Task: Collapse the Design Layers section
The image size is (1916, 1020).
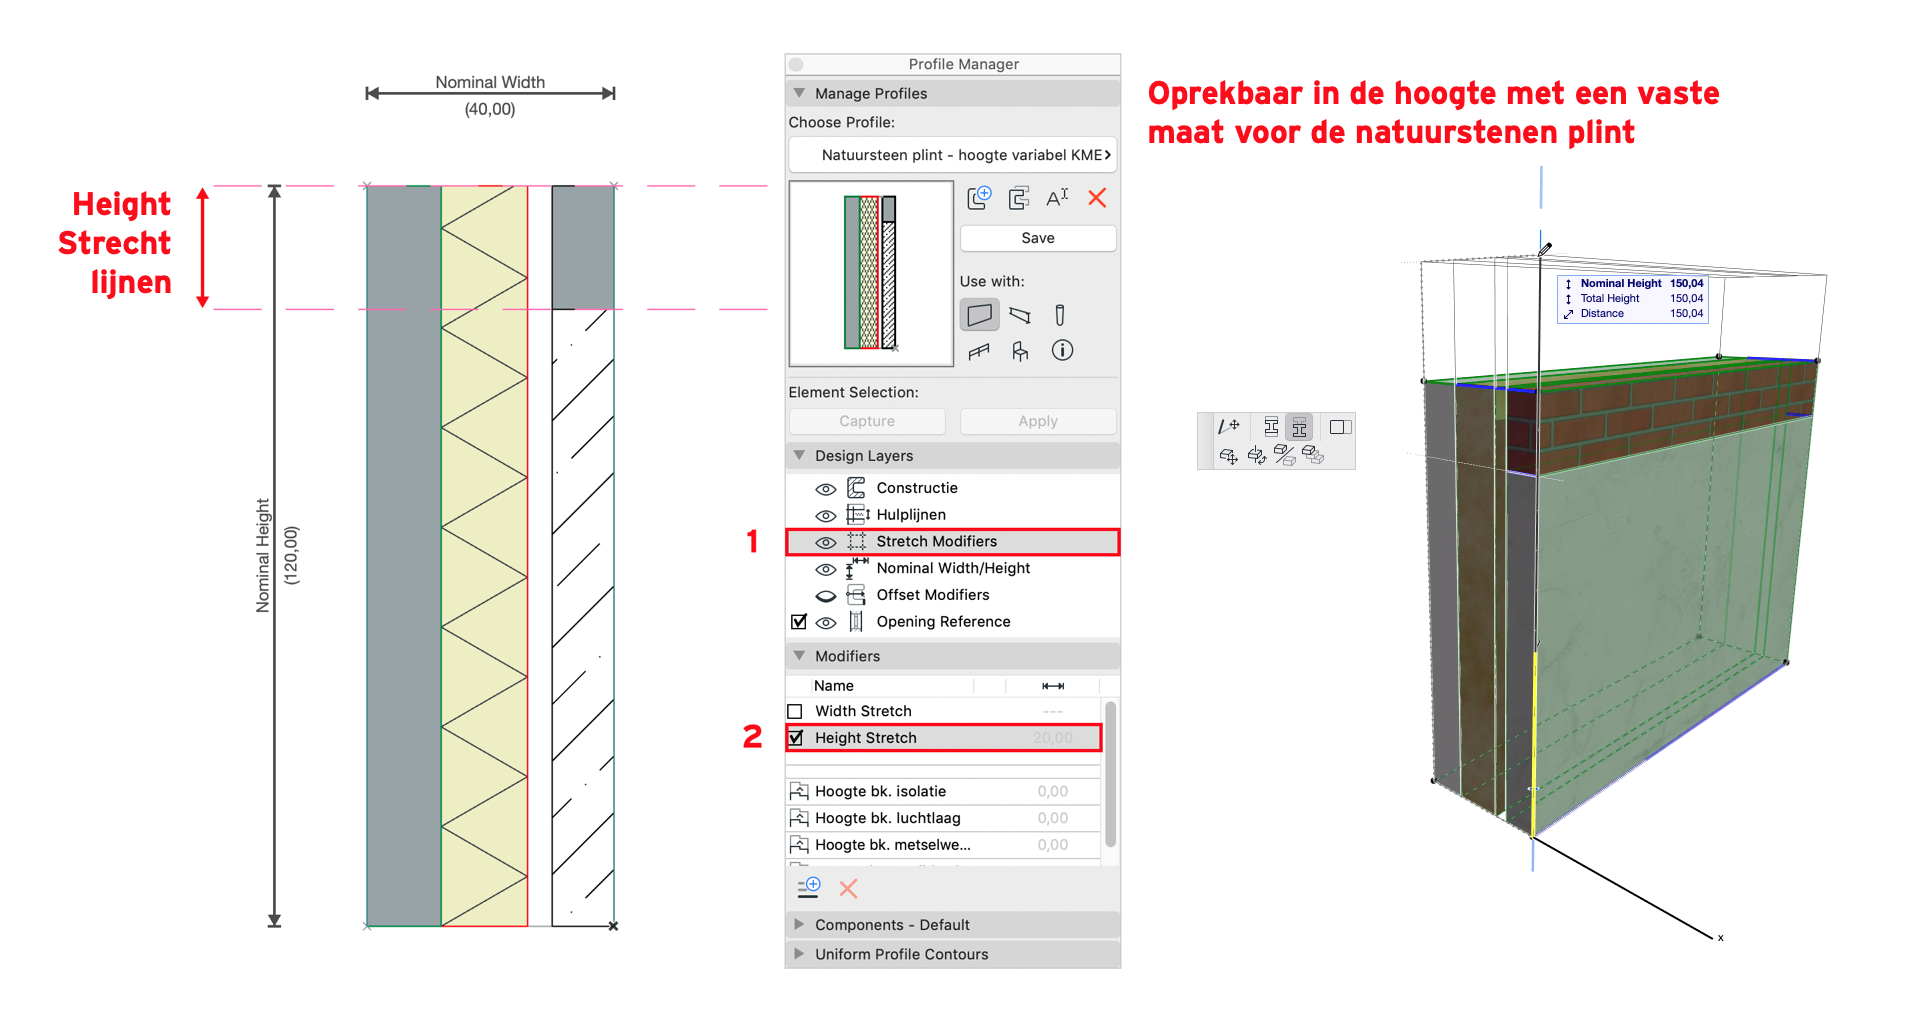Action: 799,455
